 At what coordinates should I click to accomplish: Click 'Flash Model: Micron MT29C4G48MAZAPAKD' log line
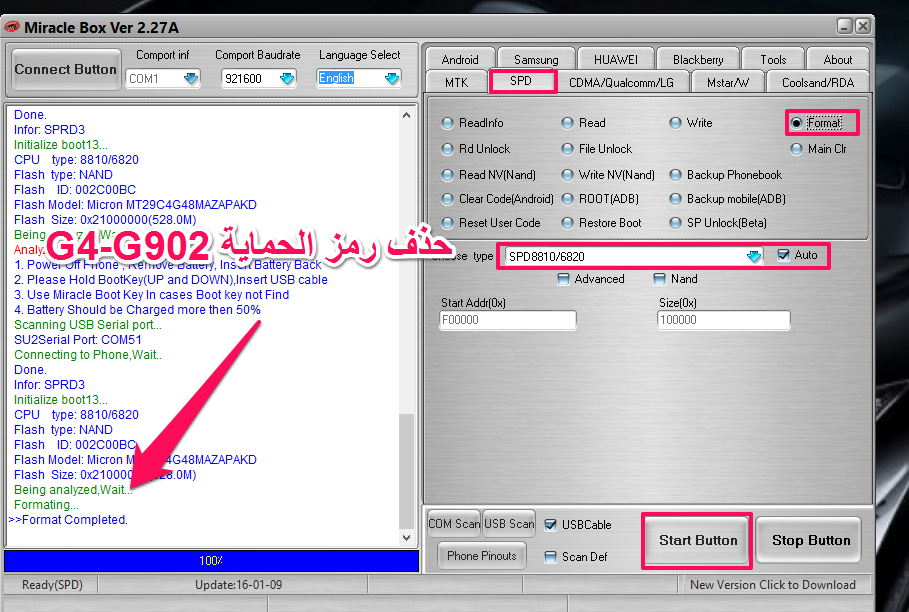pos(135,205)
